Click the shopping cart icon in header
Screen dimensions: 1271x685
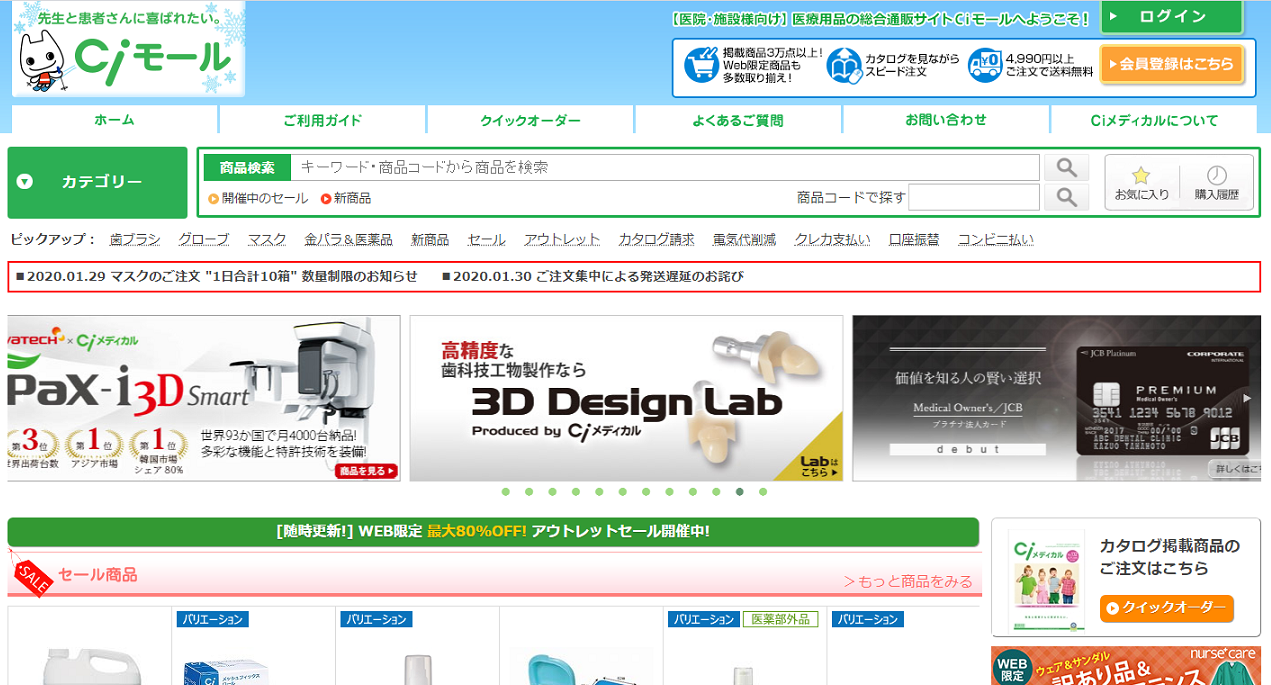pos(701,65)
